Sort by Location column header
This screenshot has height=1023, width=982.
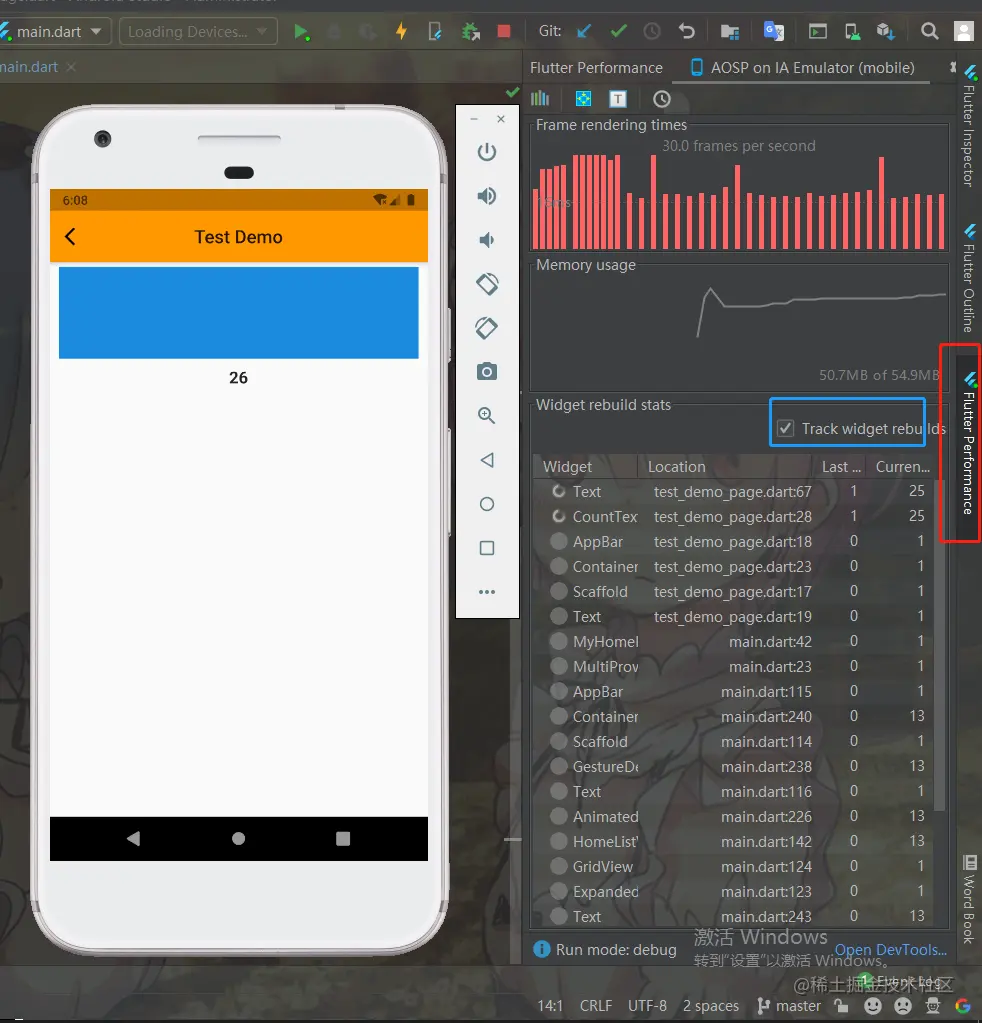point(725,466)
